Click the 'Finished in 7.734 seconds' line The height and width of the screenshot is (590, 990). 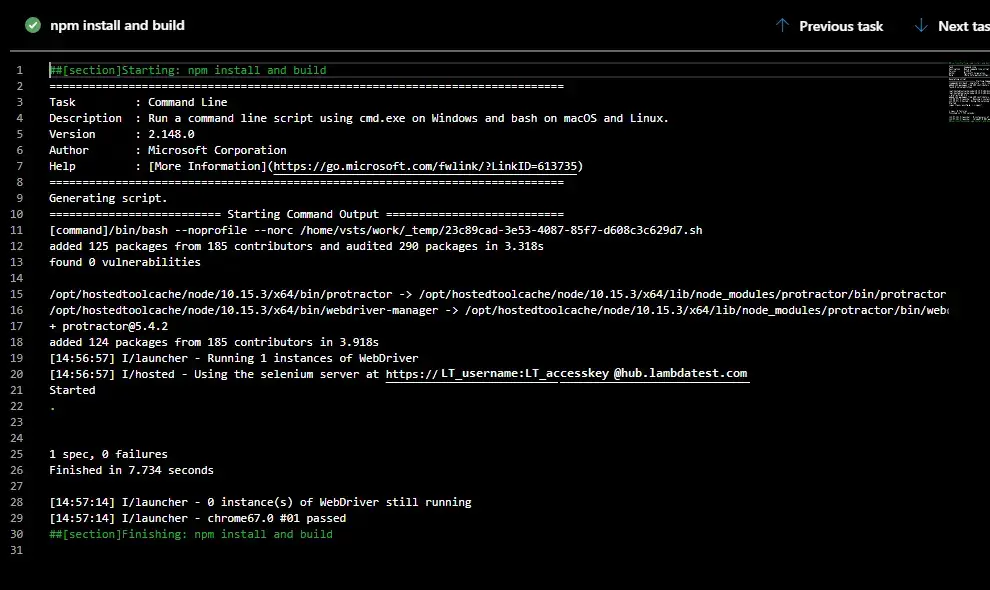coord(131,470)
